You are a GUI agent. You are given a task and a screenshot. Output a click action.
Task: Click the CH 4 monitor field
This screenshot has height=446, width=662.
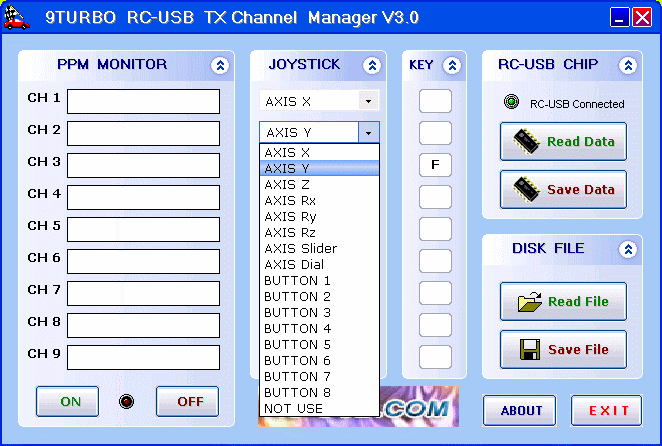coord(144,197)
